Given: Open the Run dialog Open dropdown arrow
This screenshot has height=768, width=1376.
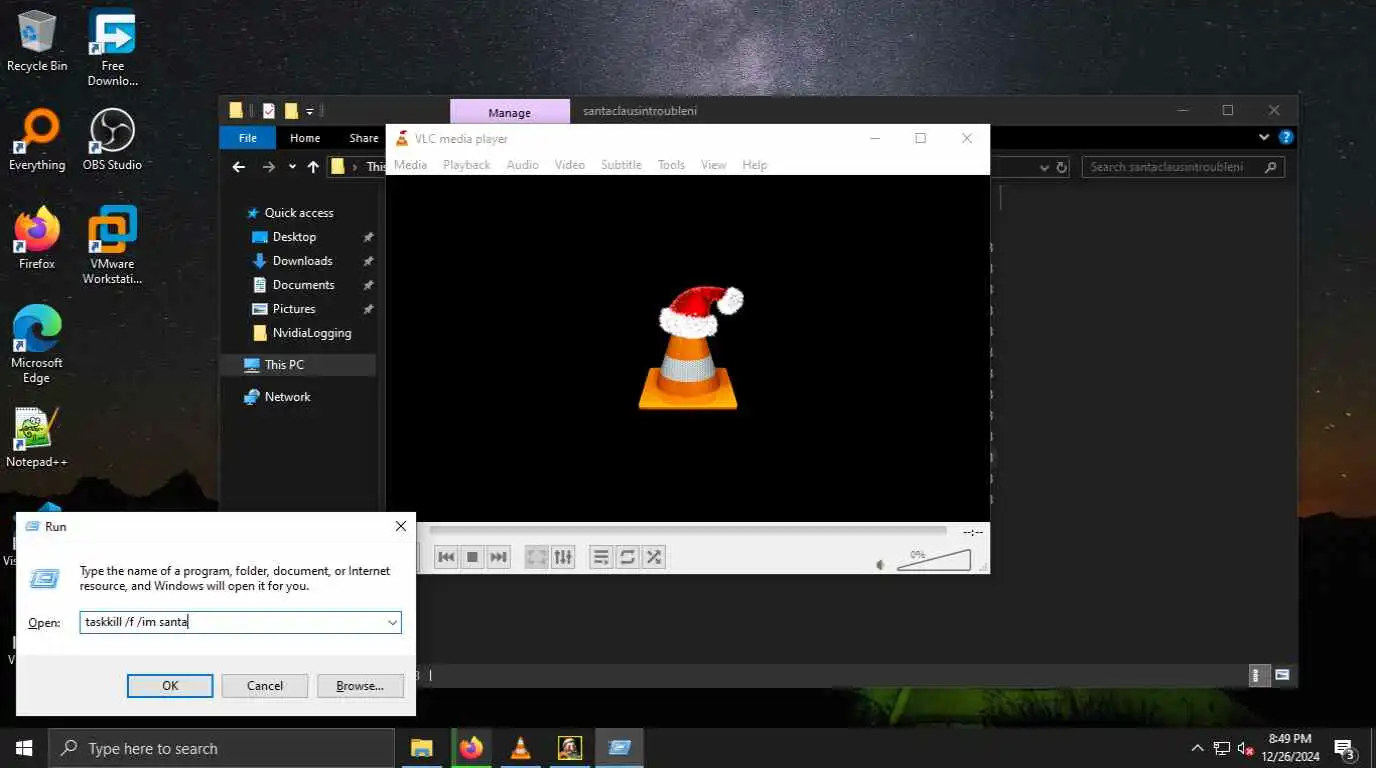Looking at the screenshot, I should click(x=392, y=622).
